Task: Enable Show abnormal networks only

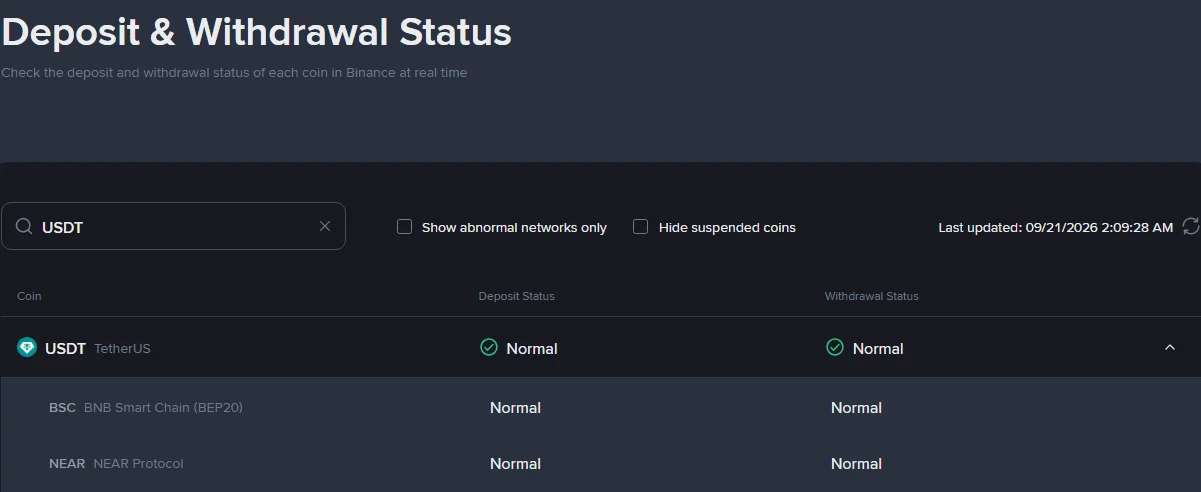Action: click(x=405, y=227)
